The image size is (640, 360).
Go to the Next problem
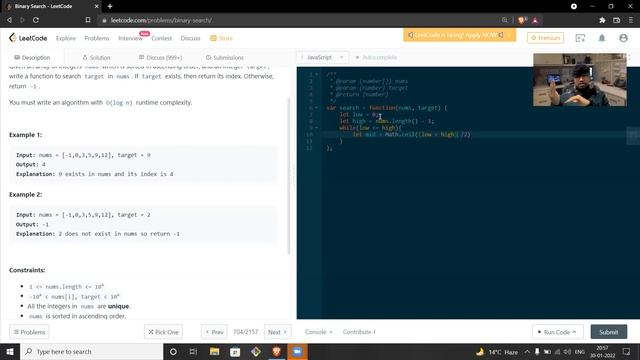pyautogui.click(x=278, y=332)
